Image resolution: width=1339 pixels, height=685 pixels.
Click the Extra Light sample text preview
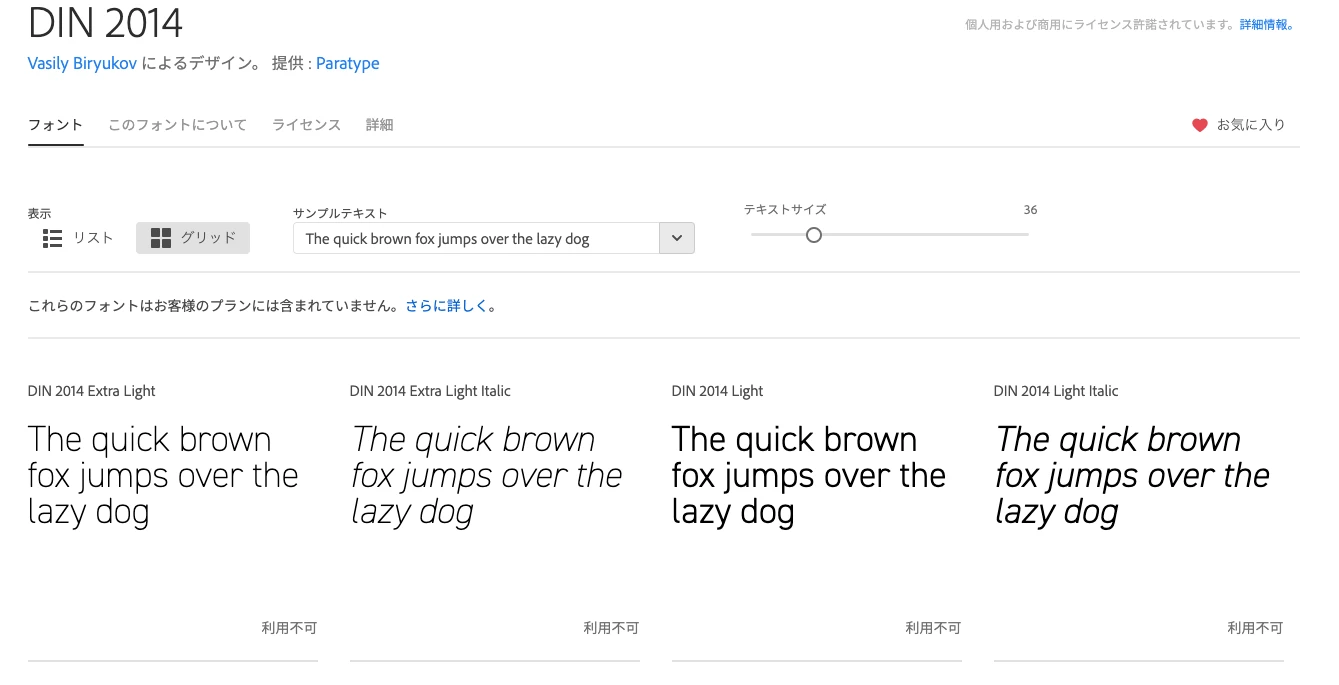coord(163,475)
